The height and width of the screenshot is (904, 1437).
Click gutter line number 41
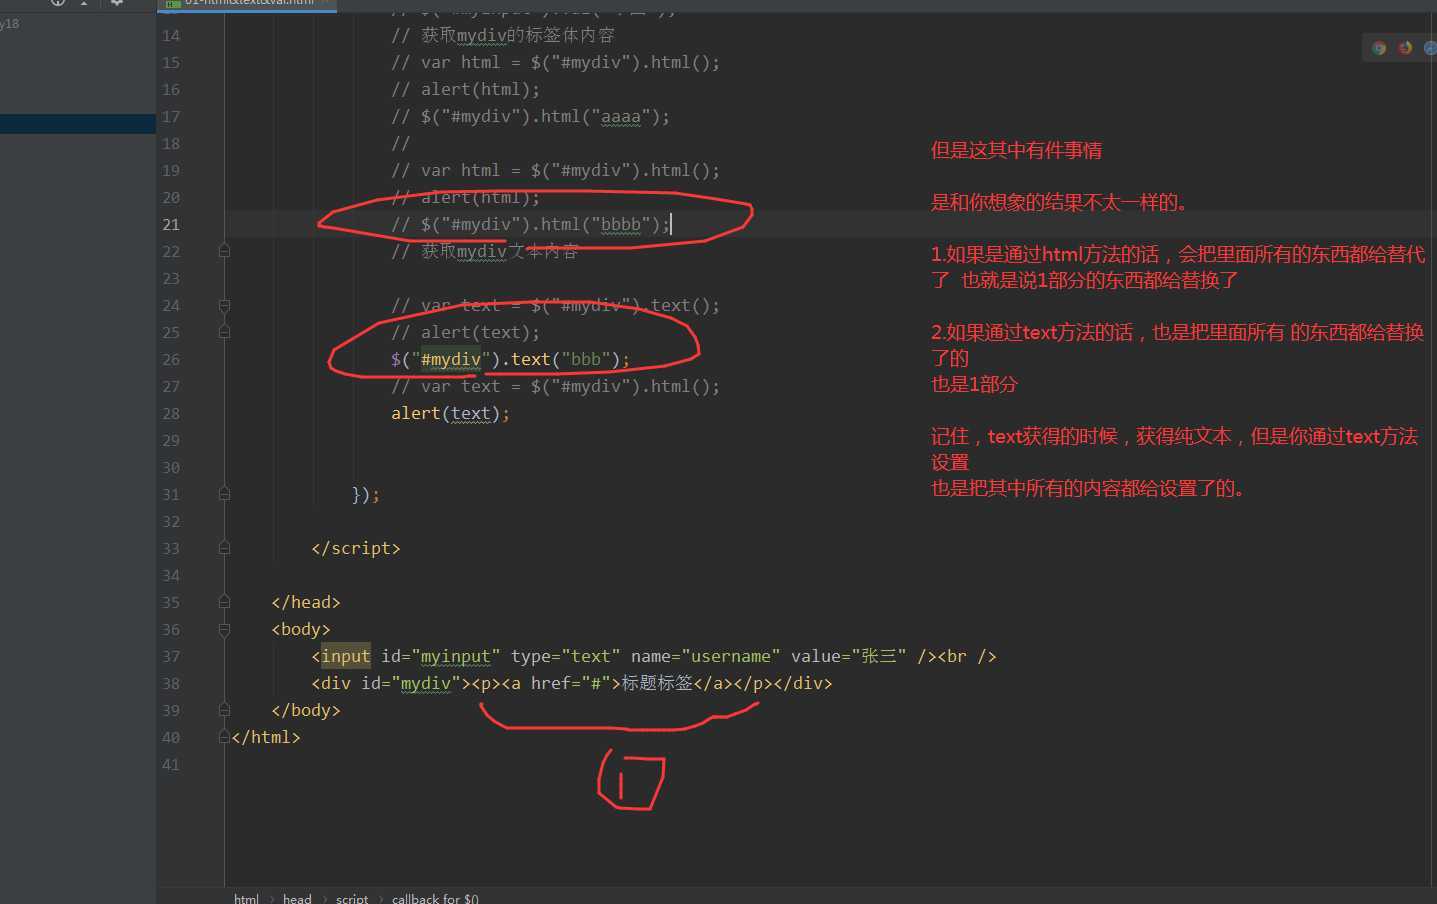[x=171, y=764]
